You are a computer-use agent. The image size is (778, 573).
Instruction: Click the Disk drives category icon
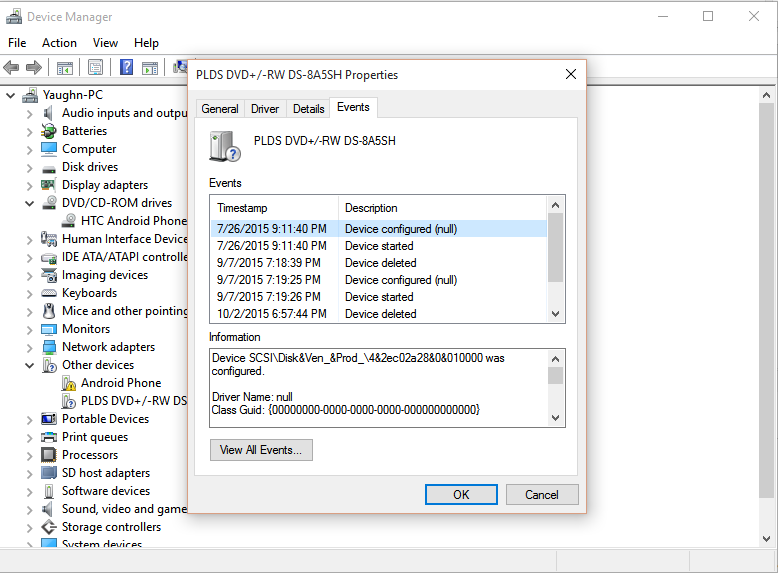(x=49, y=169)
